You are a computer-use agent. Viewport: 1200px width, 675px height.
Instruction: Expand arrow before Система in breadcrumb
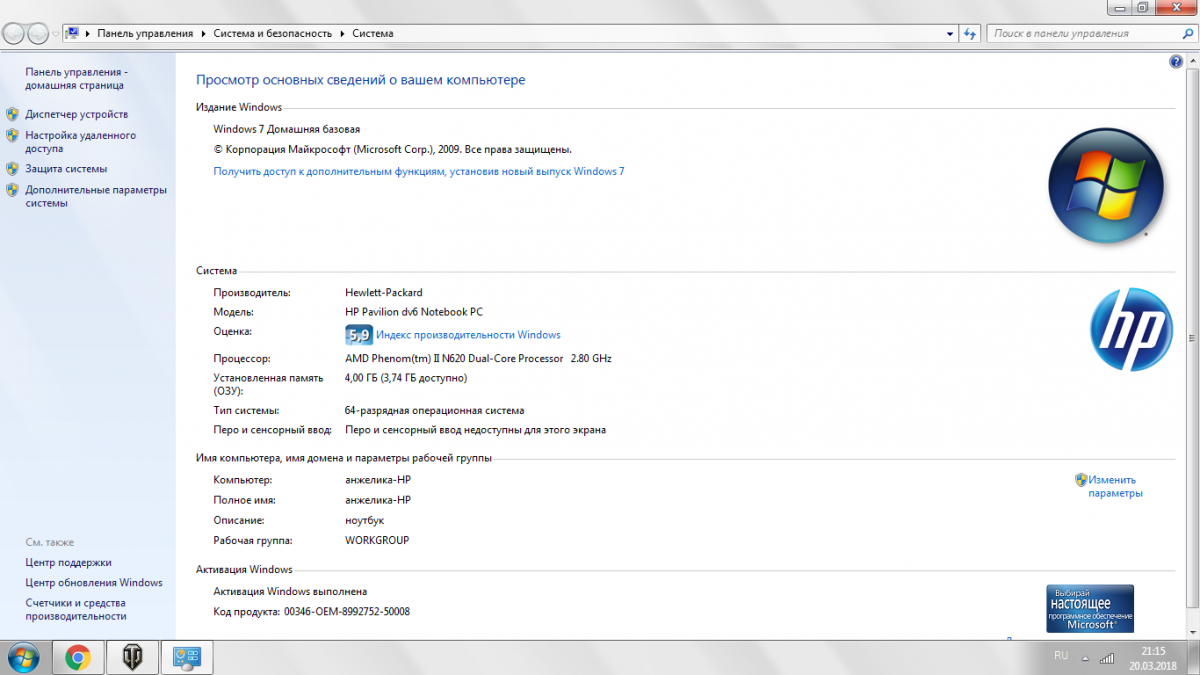pyautogui.click(x=342, y=33)
